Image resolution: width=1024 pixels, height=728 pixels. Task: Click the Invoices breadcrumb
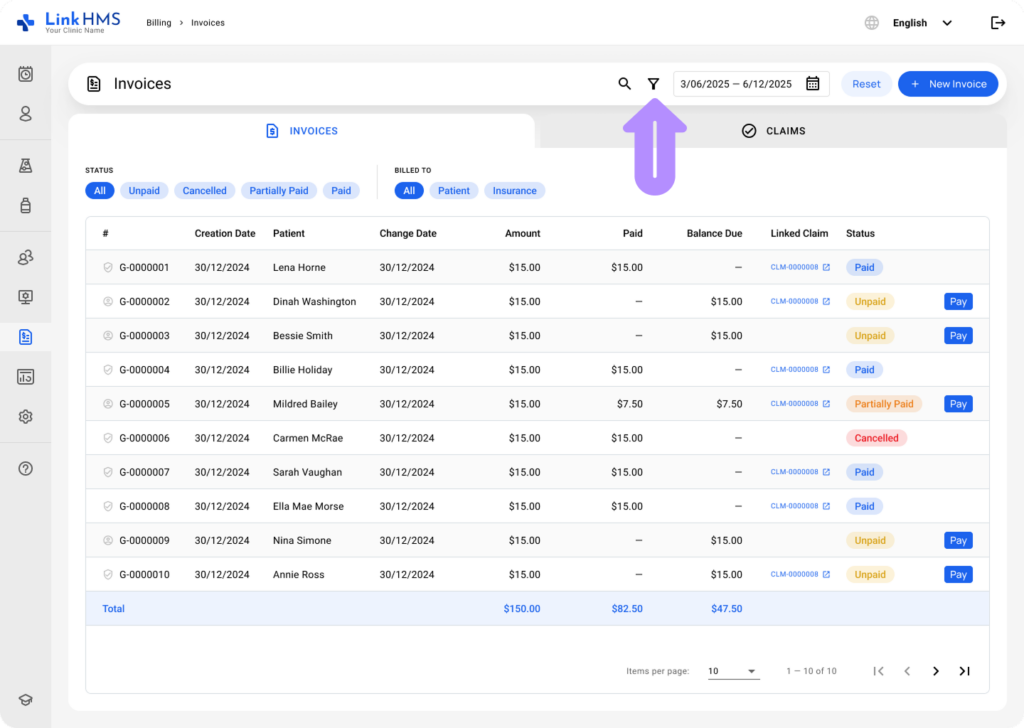208,23
